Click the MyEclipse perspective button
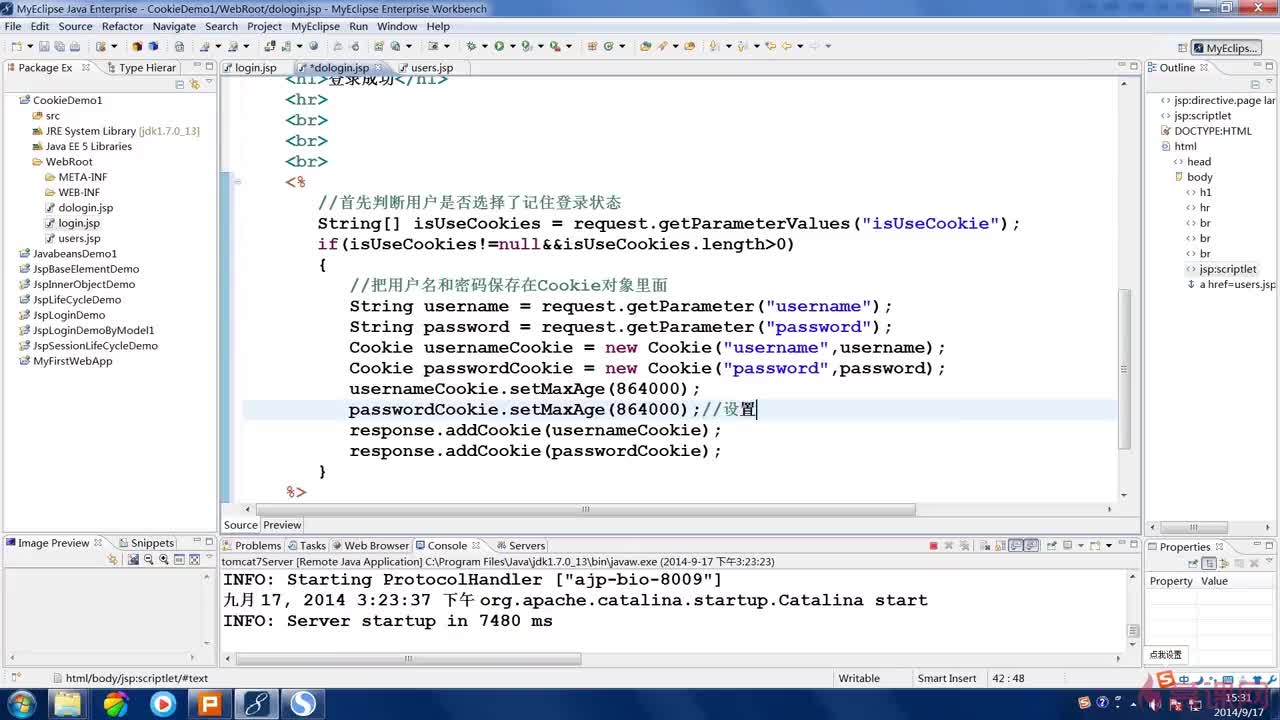This screenshot has height=720, width=1280. coord(1226,48)
